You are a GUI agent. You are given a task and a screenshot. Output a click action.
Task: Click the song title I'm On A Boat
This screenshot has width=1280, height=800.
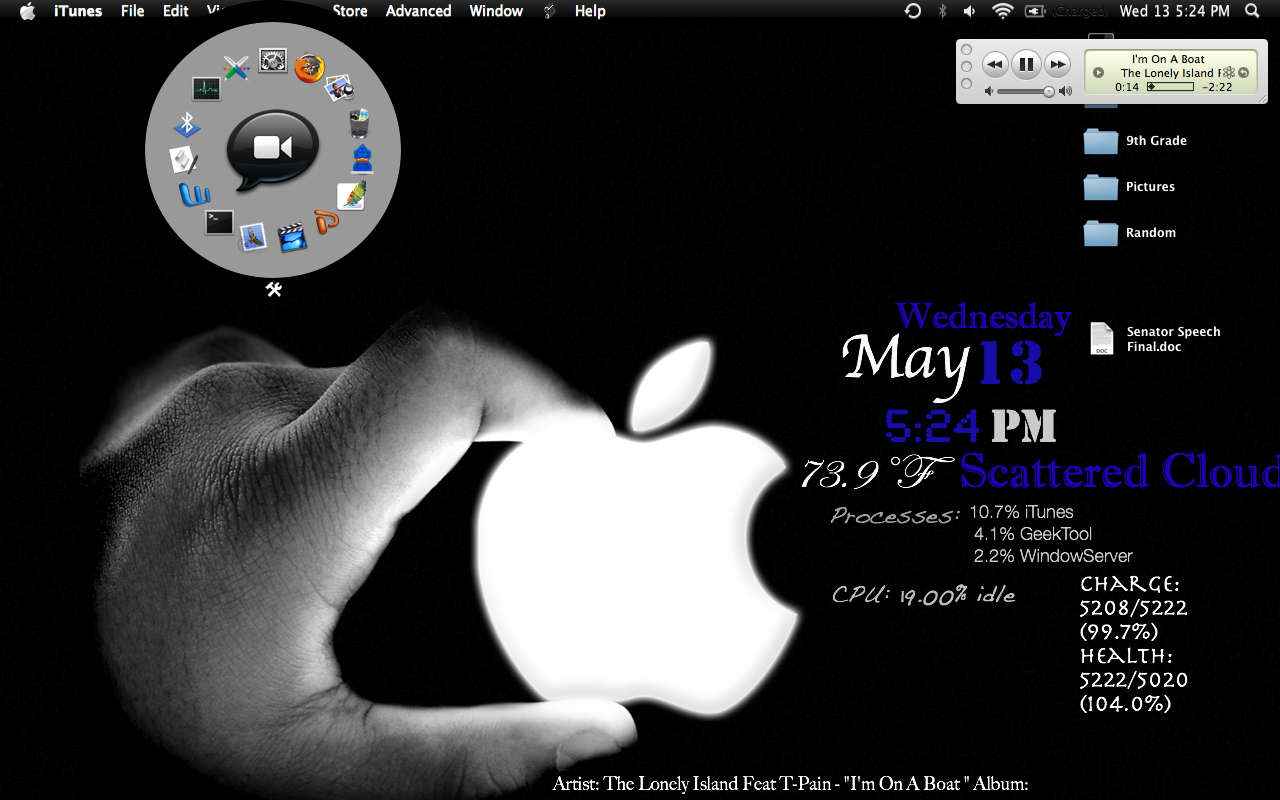1168,59
